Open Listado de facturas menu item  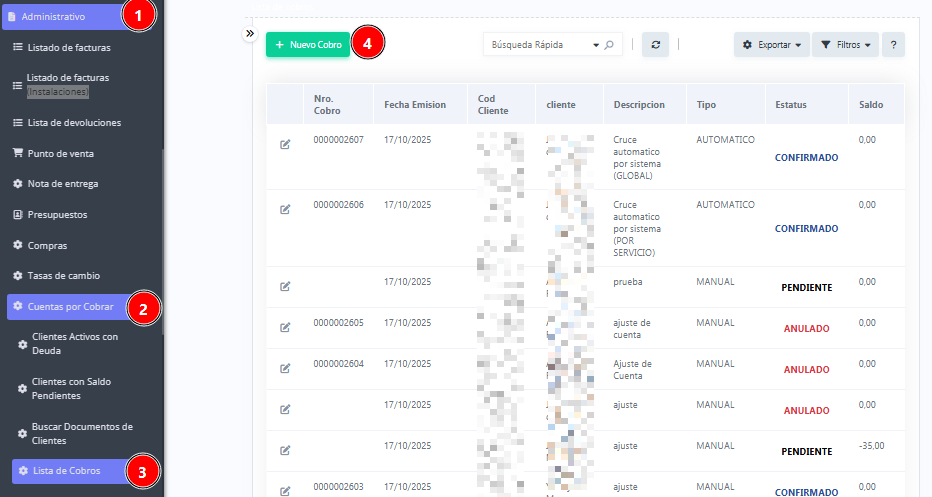(68, 47)
